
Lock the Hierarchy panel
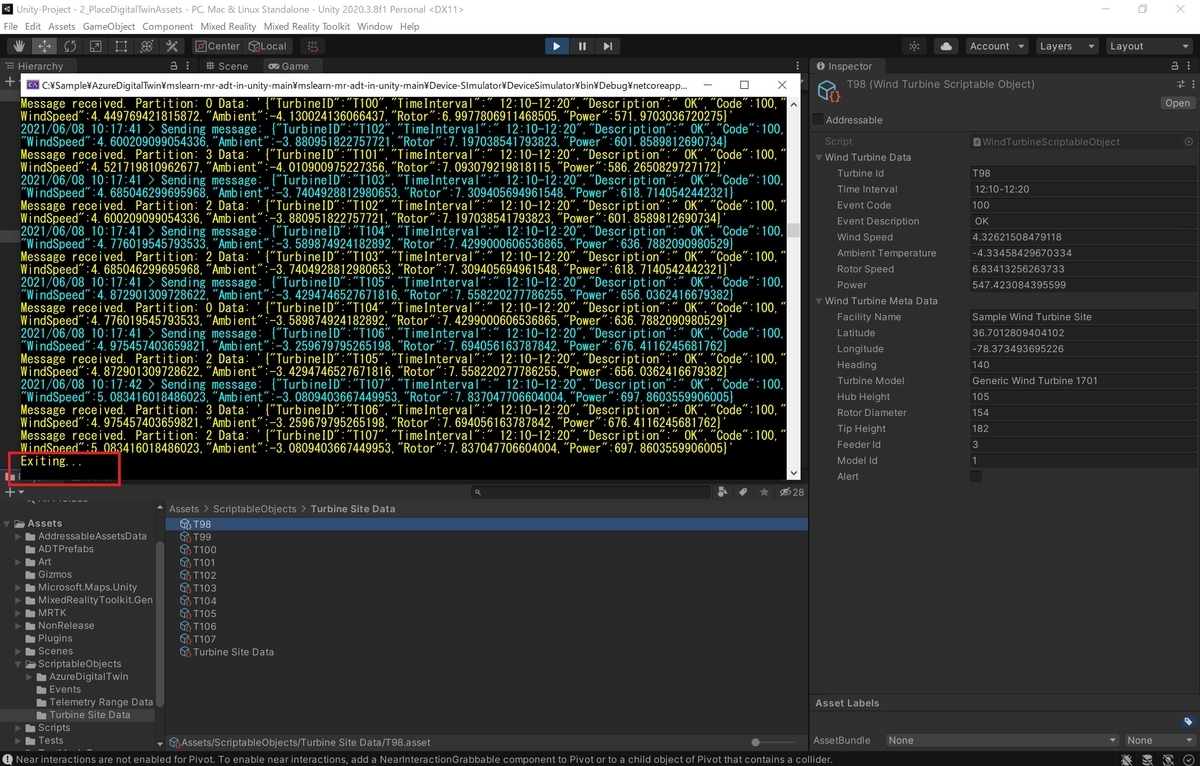click(x=174, y=66)
